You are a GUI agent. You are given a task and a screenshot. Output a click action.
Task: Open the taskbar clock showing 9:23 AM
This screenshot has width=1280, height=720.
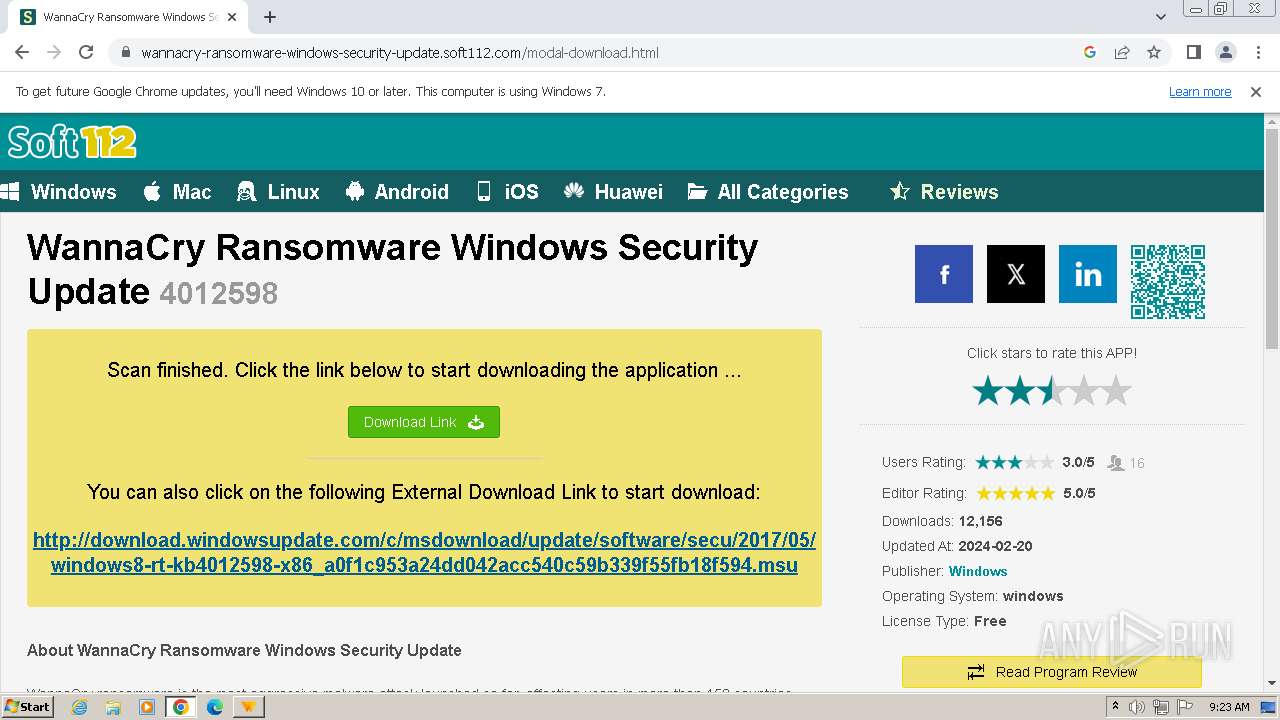click(1229, 707)
